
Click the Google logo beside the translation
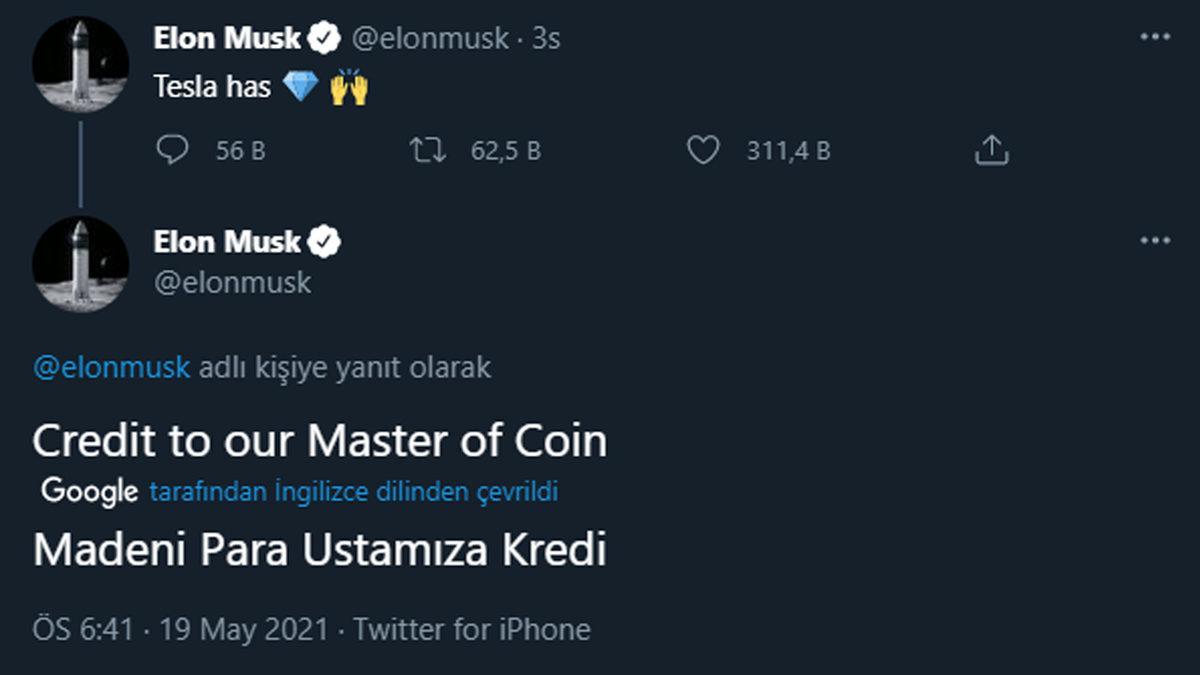(89, 492)
